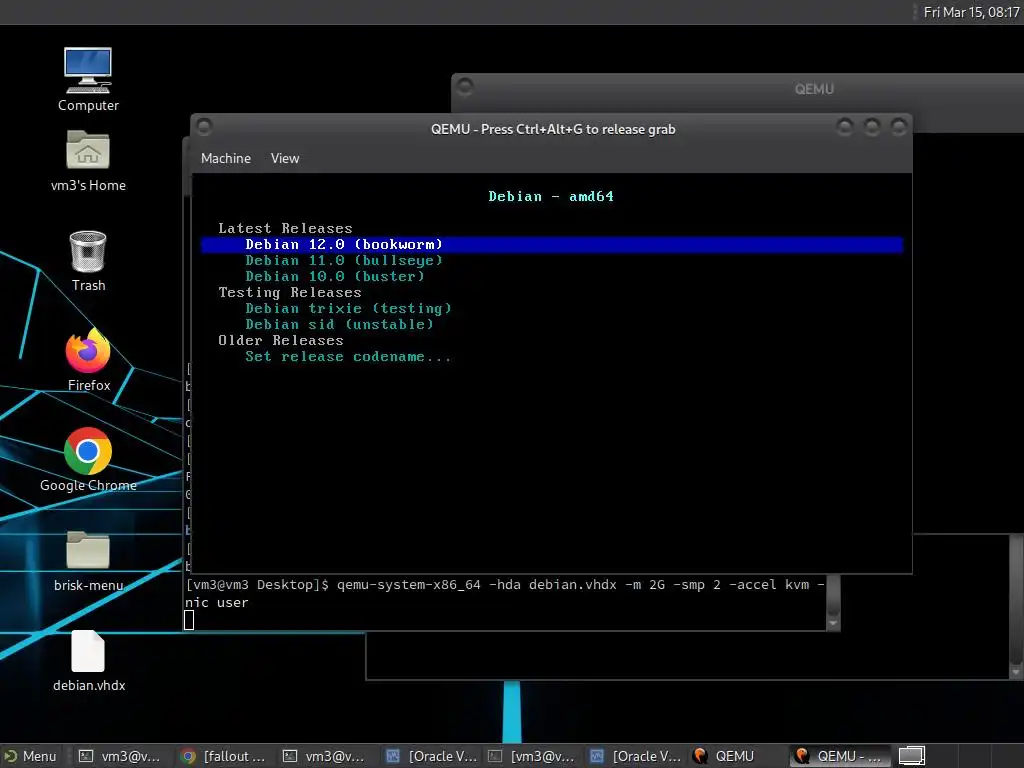Select the debian.vhdx file icon
1024x768 pixels.
click(x=88, y=660)
